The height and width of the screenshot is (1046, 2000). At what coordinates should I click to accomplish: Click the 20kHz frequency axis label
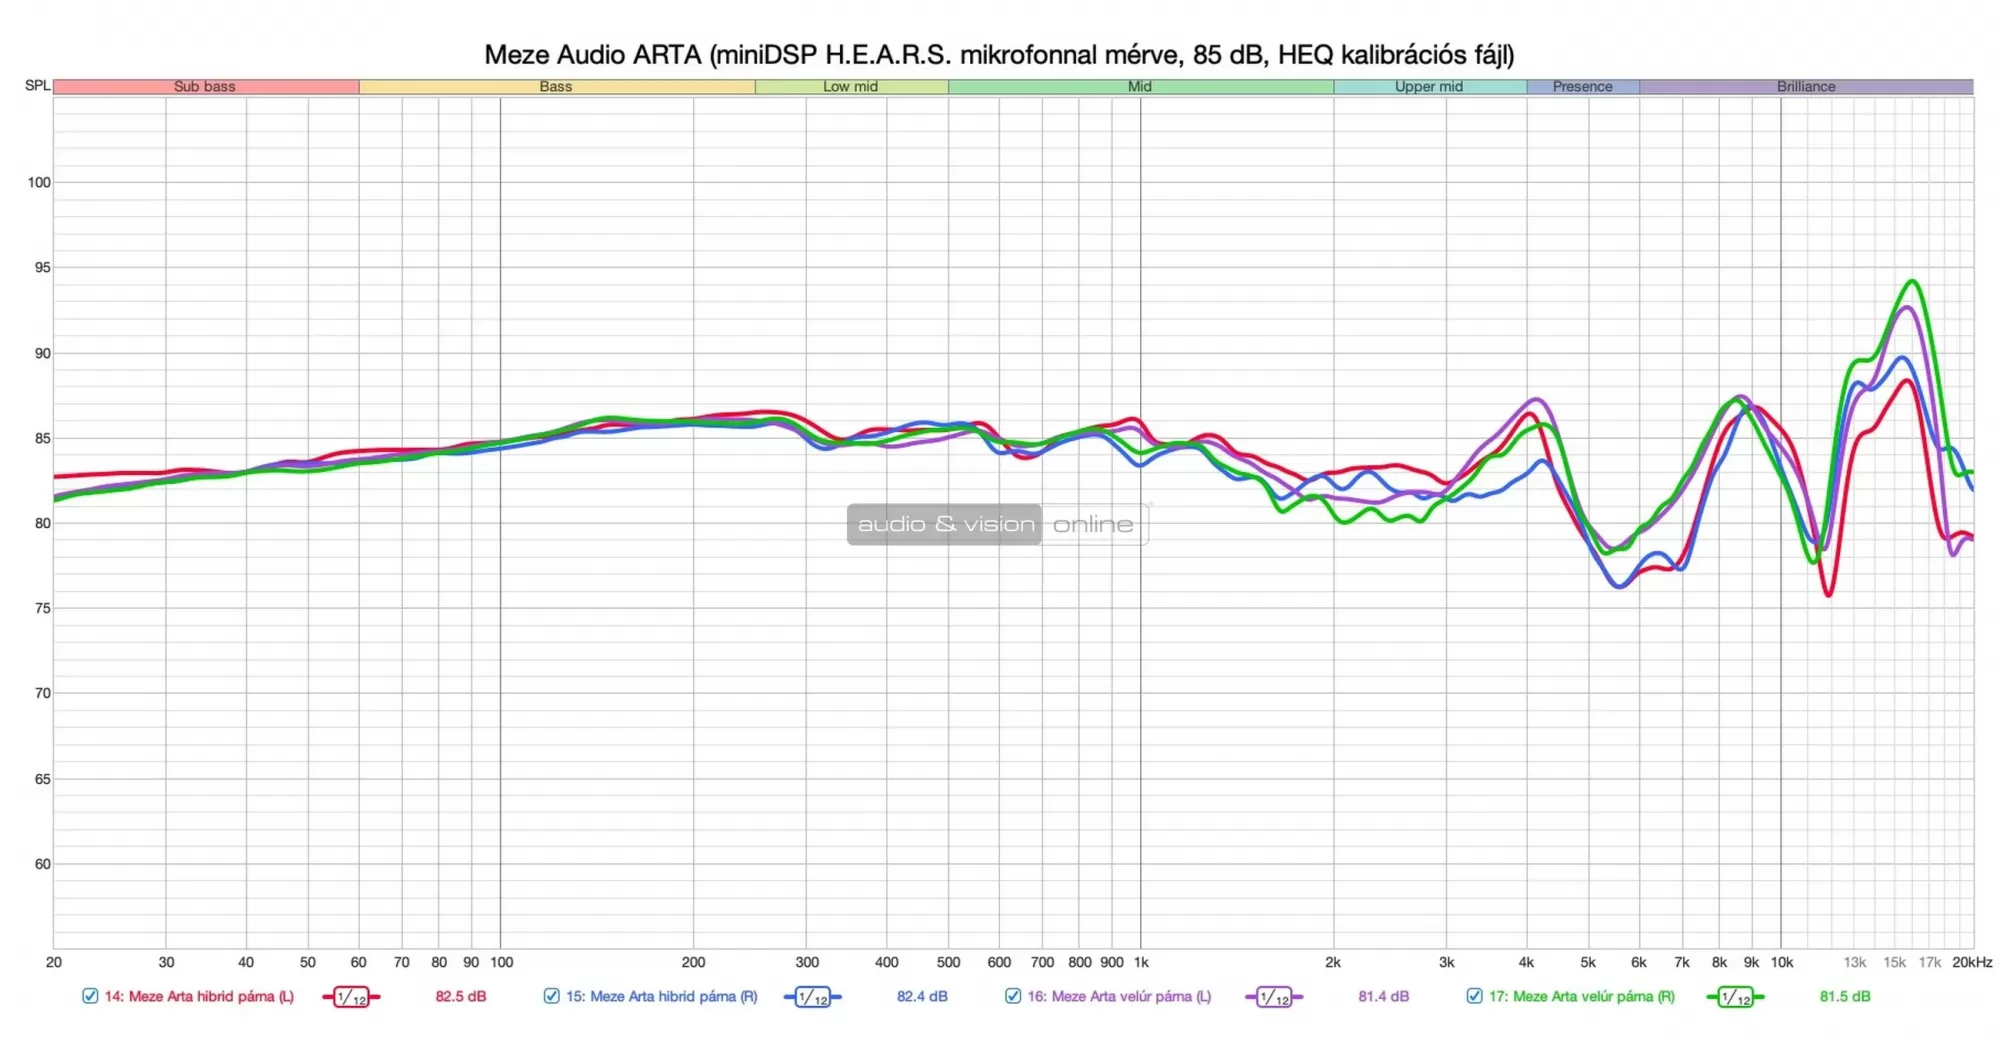click(x=1972, y=963)
